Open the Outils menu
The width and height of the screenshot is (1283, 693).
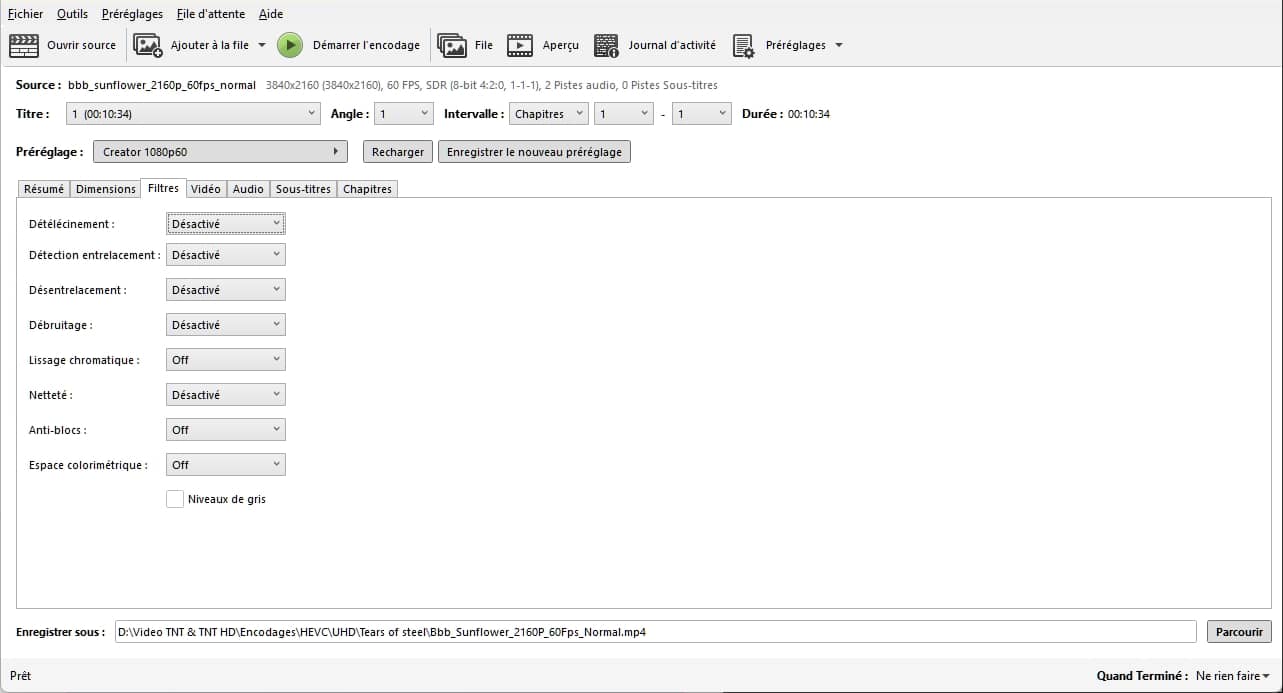72,14
